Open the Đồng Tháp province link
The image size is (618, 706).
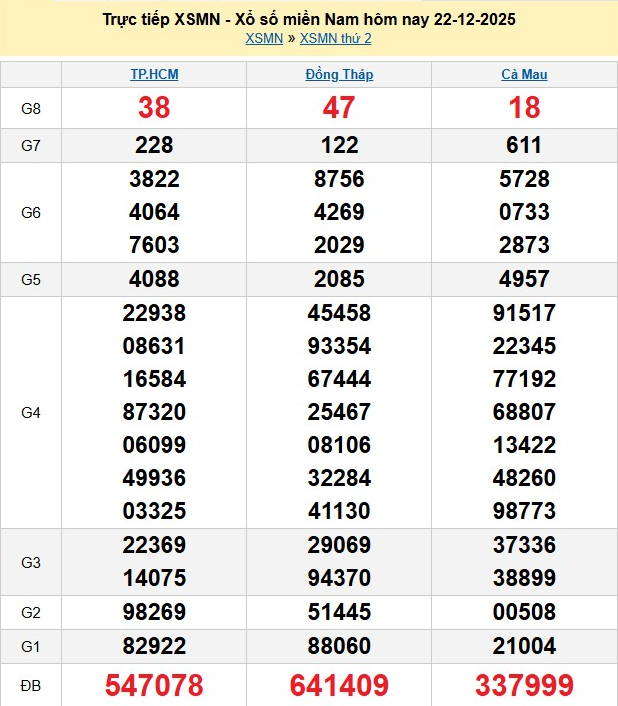click(x=339, y=74)
